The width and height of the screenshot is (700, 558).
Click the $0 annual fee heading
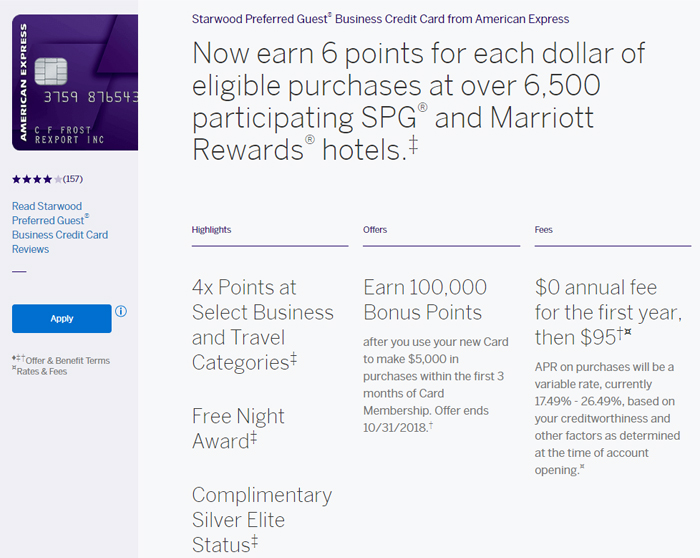608,312
